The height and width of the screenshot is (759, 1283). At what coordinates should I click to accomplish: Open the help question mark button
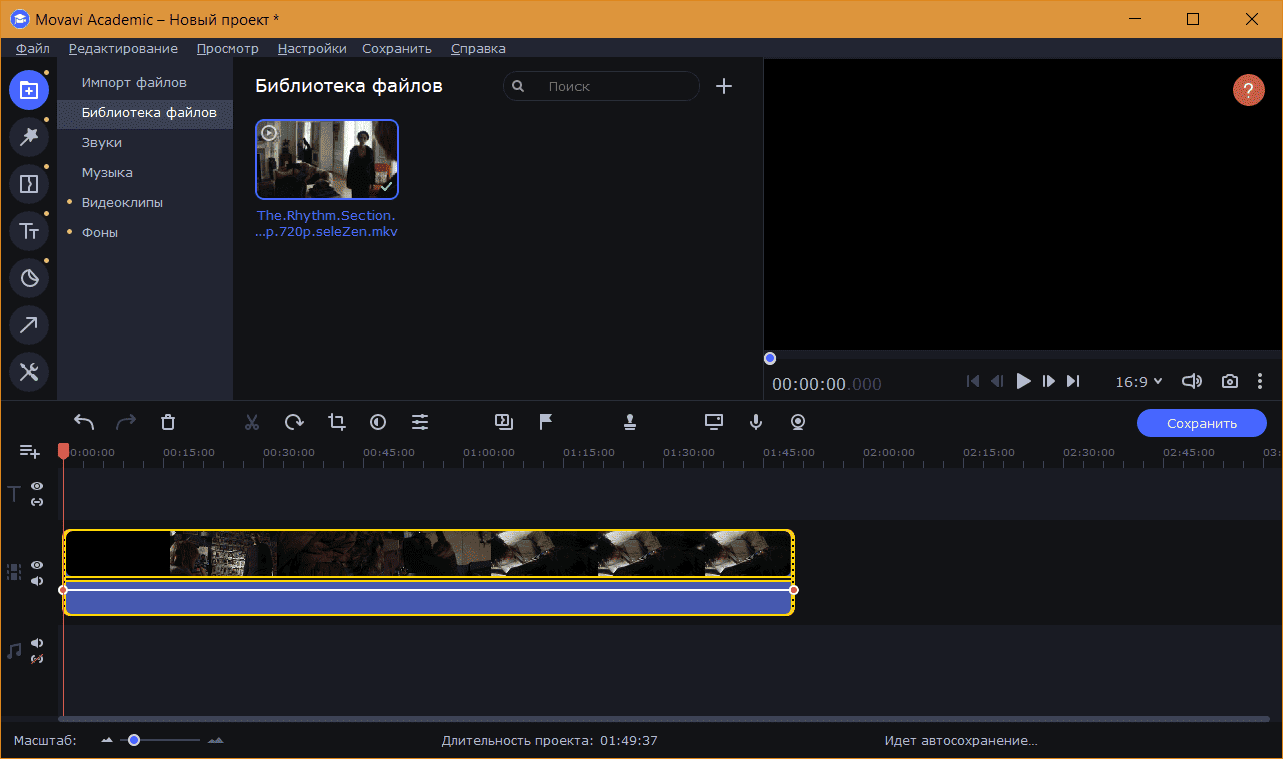pos(1248,90)
